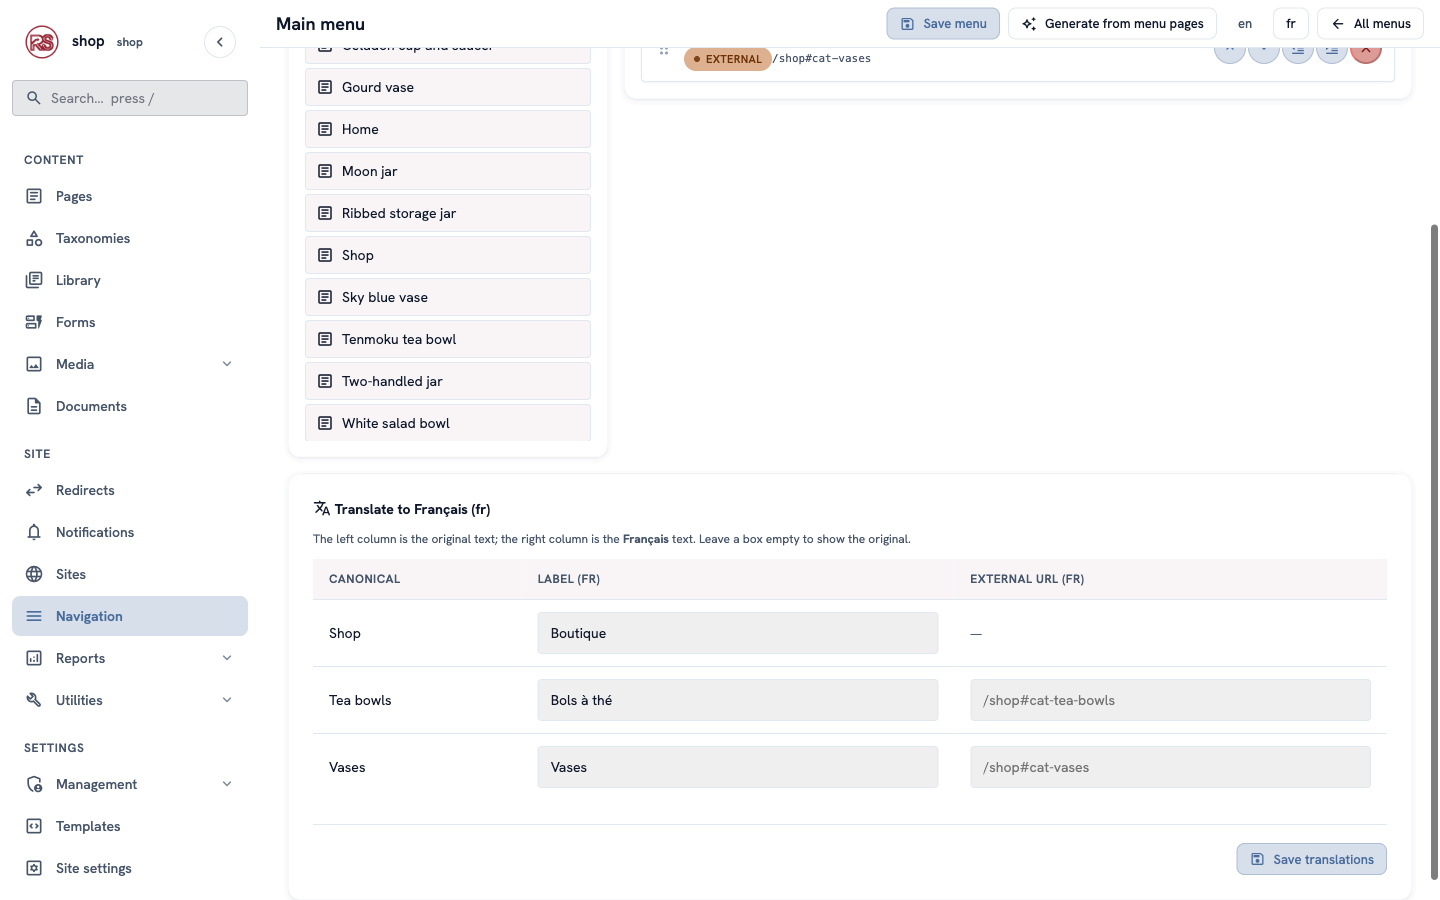Screen dimensions: 1440x900
Task: Add Moon jar page to menu
Action: [x=448, y=171]
